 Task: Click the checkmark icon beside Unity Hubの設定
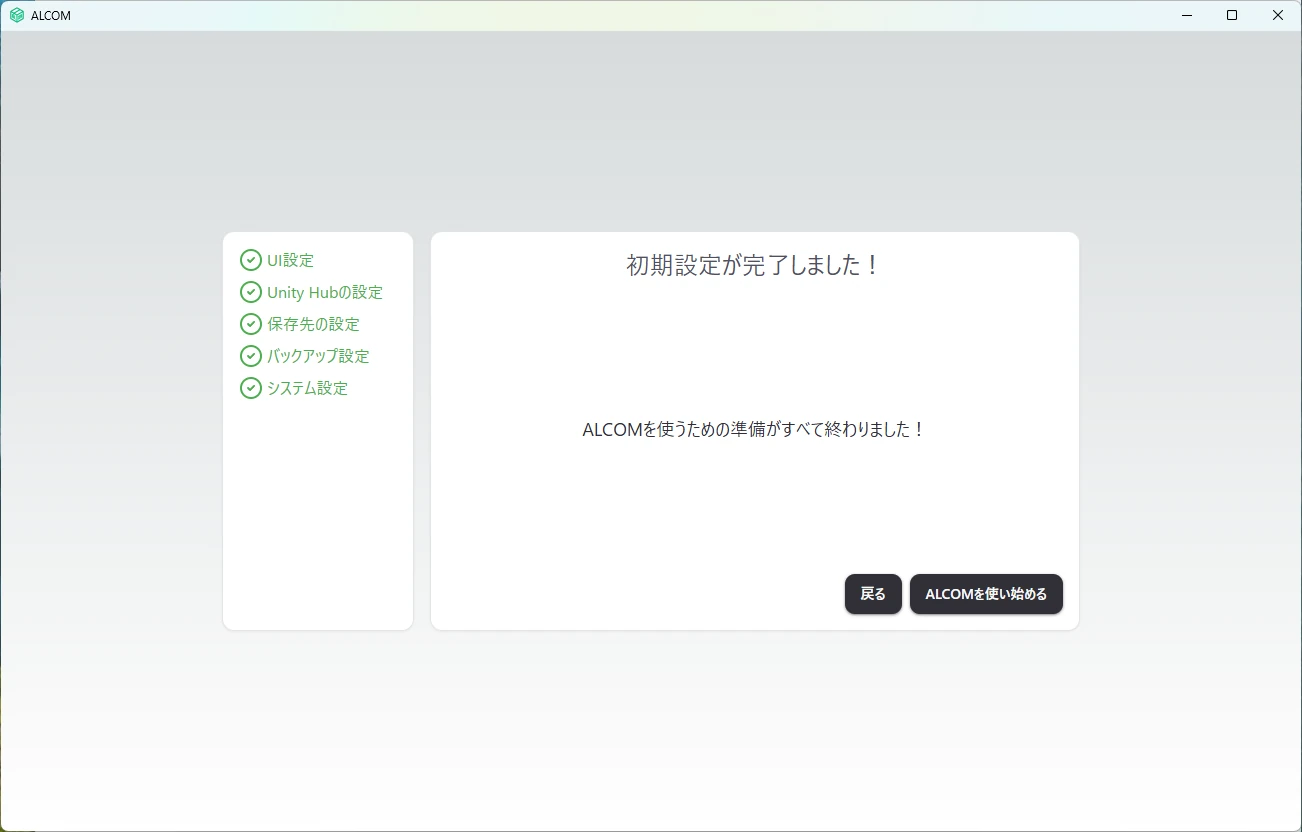coord(251,292)
